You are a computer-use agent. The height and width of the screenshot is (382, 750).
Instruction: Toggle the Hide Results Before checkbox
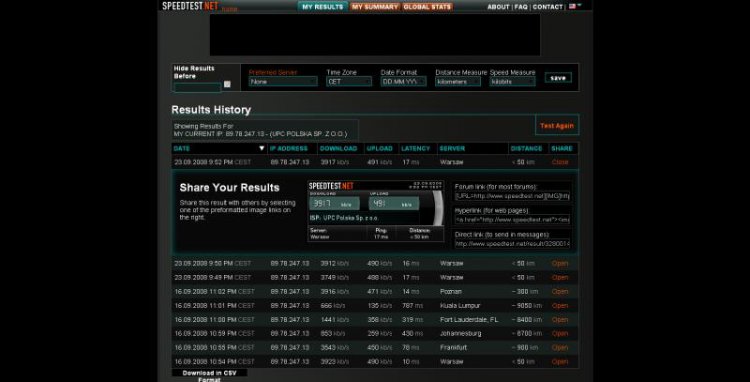pyautogui.click(x=227, y=84)
